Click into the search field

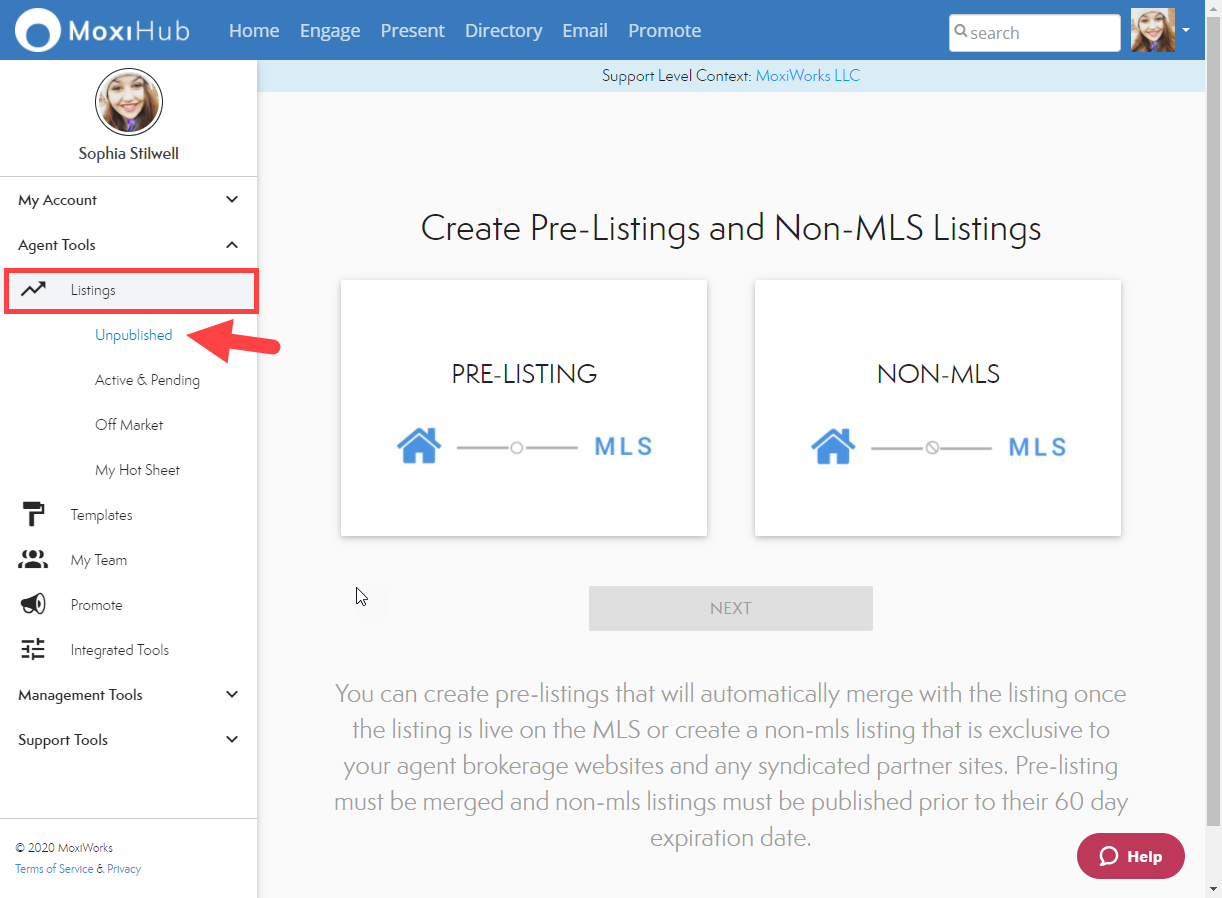(1040, 33)
